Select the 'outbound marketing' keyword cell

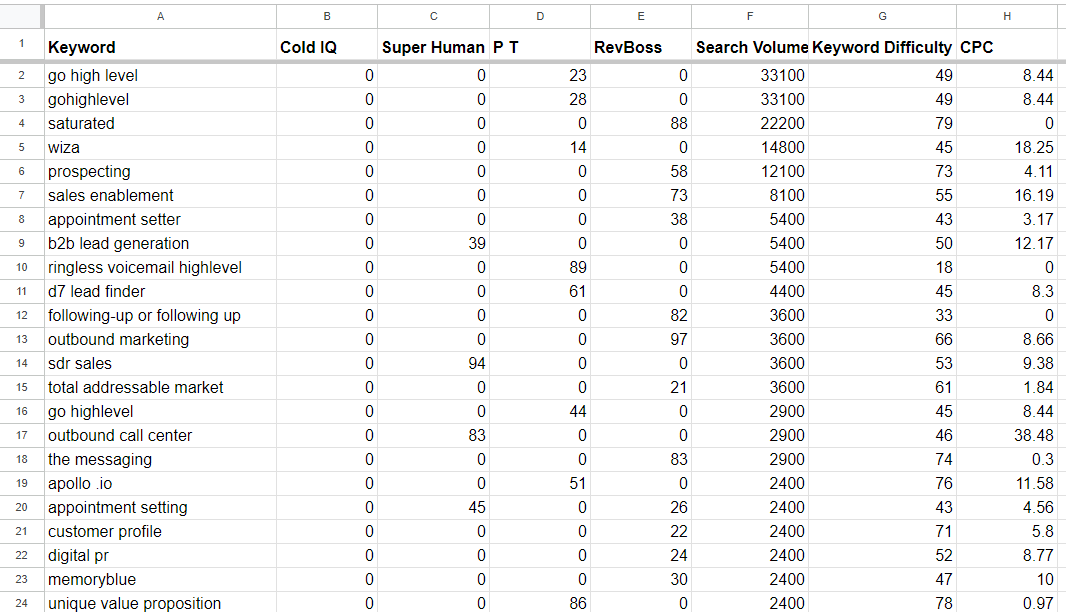point(160,339)
